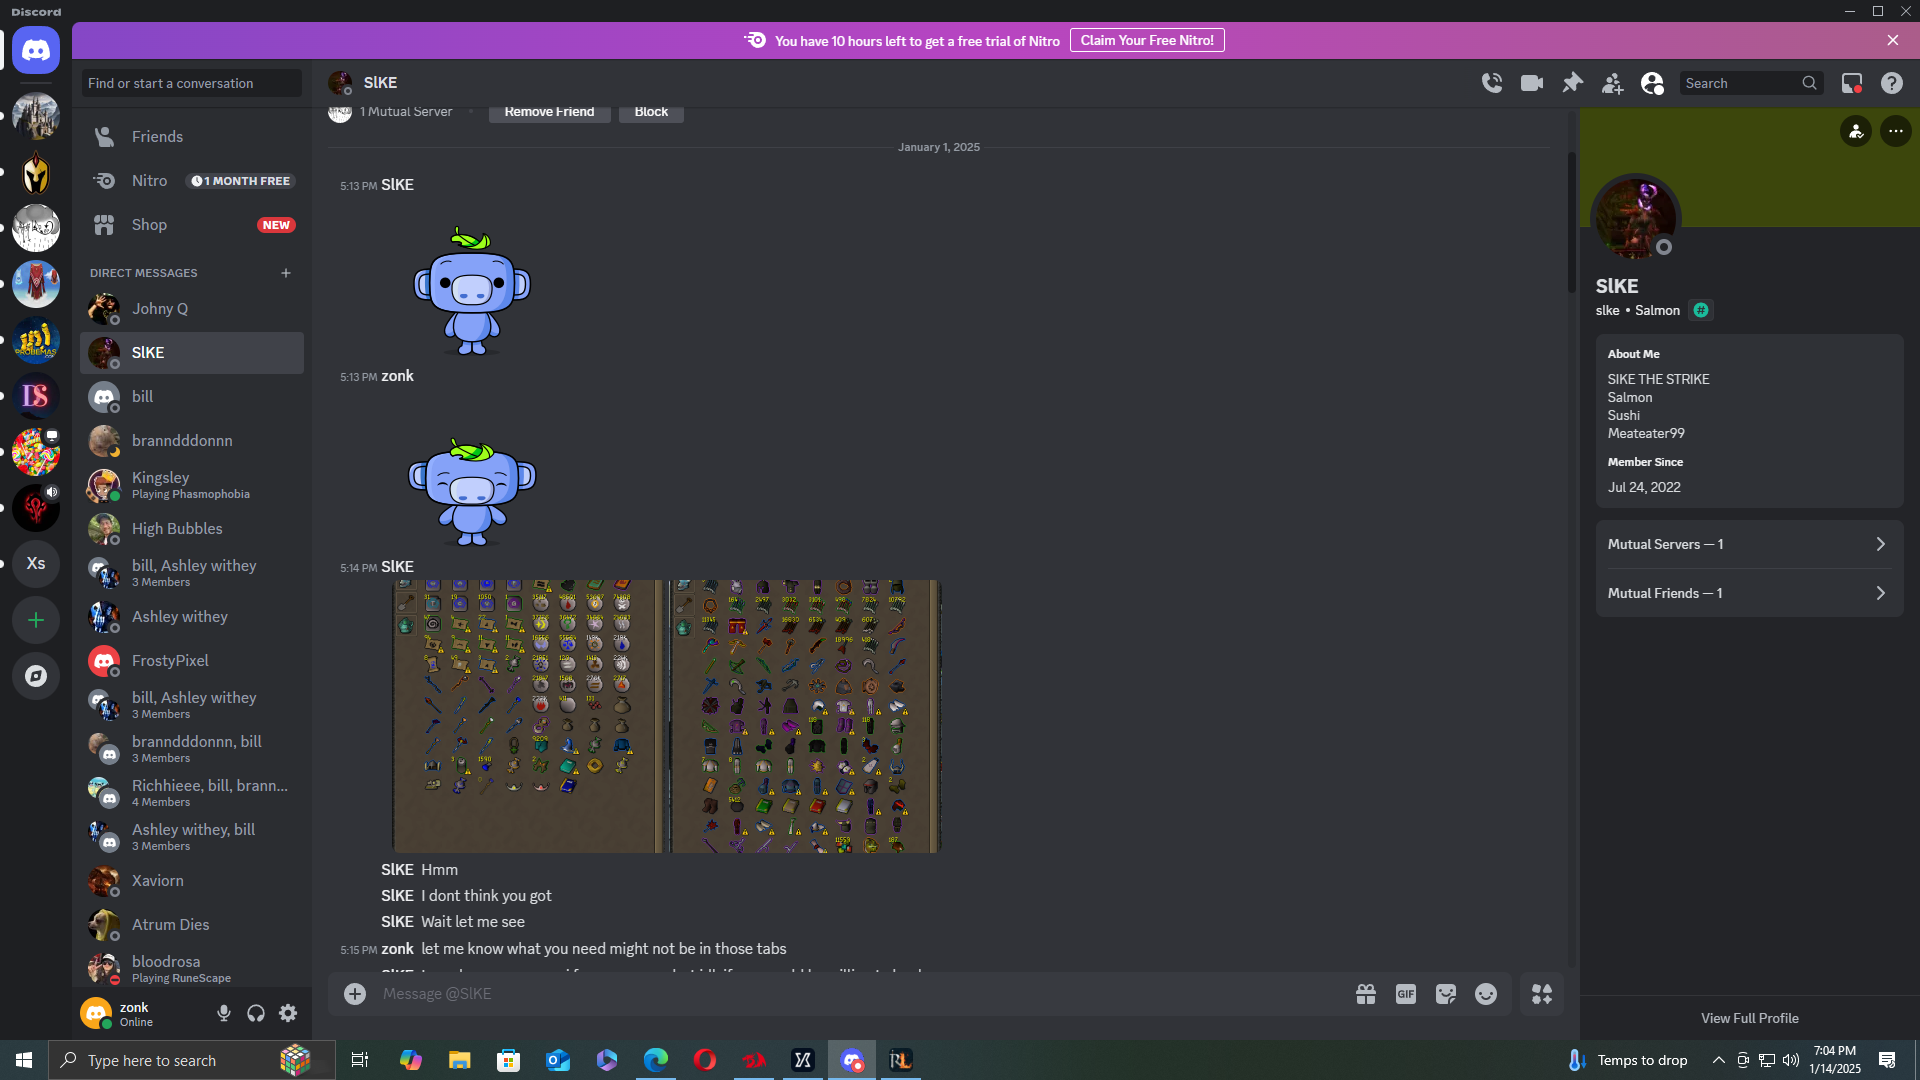1920x1080 pixels.
Task: Open the attachment plus button
Action: (x=355, y=994)
